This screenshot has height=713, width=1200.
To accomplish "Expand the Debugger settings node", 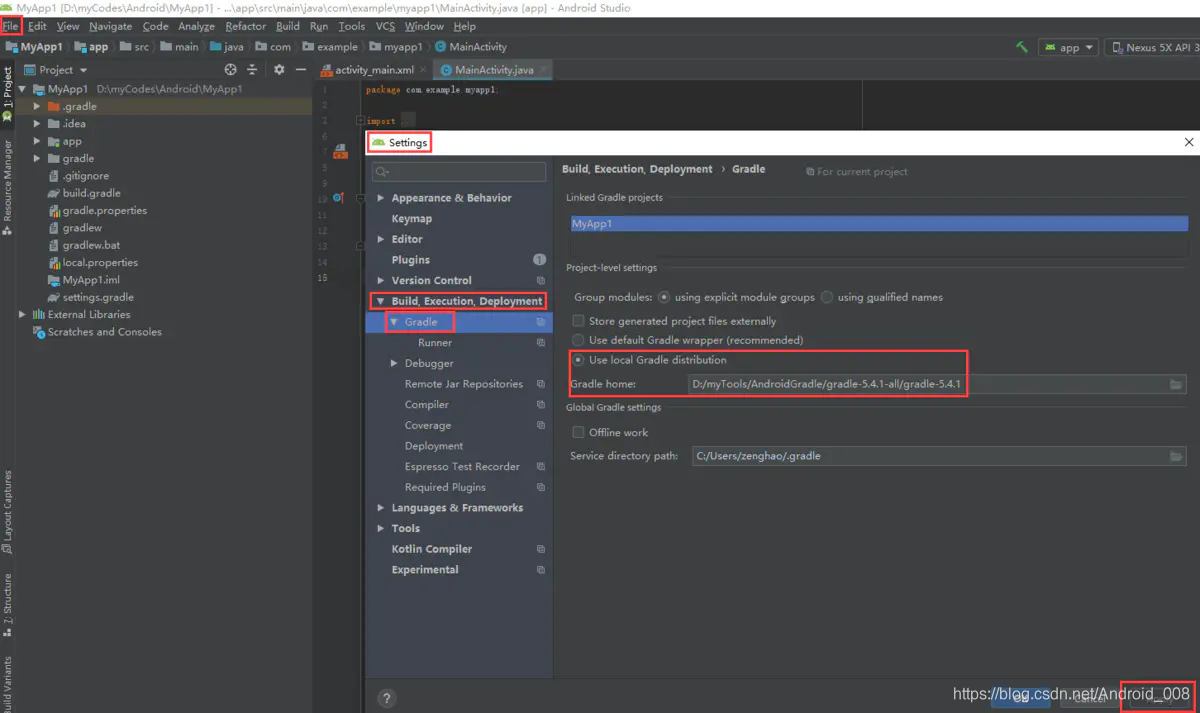I will click(x=394, y=363).
